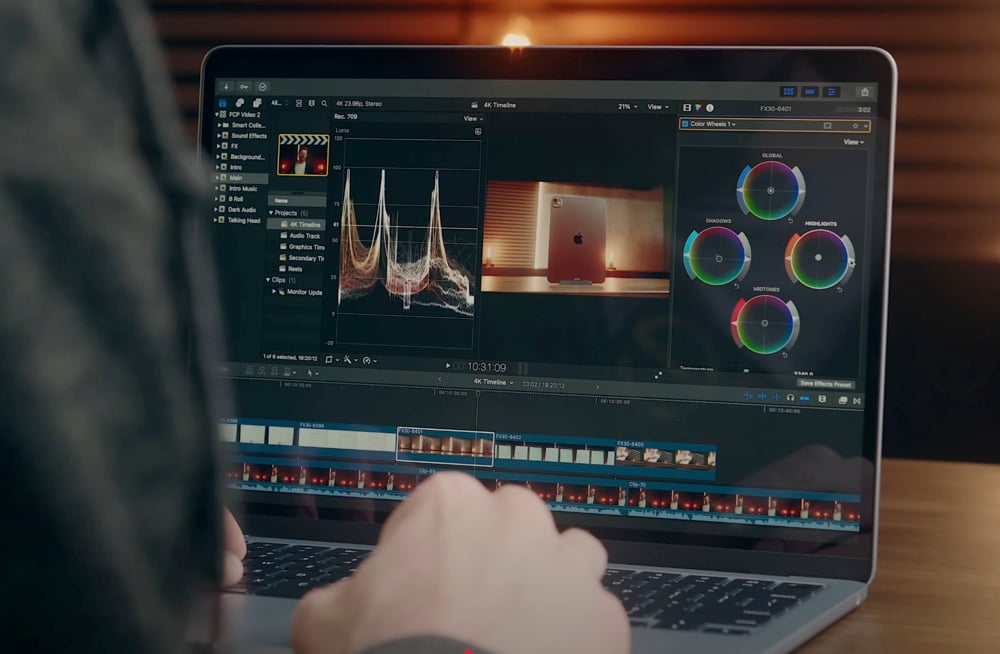Open the viewer zoom 21% dropdown
1000x654 pixels.
pos(627,107)
